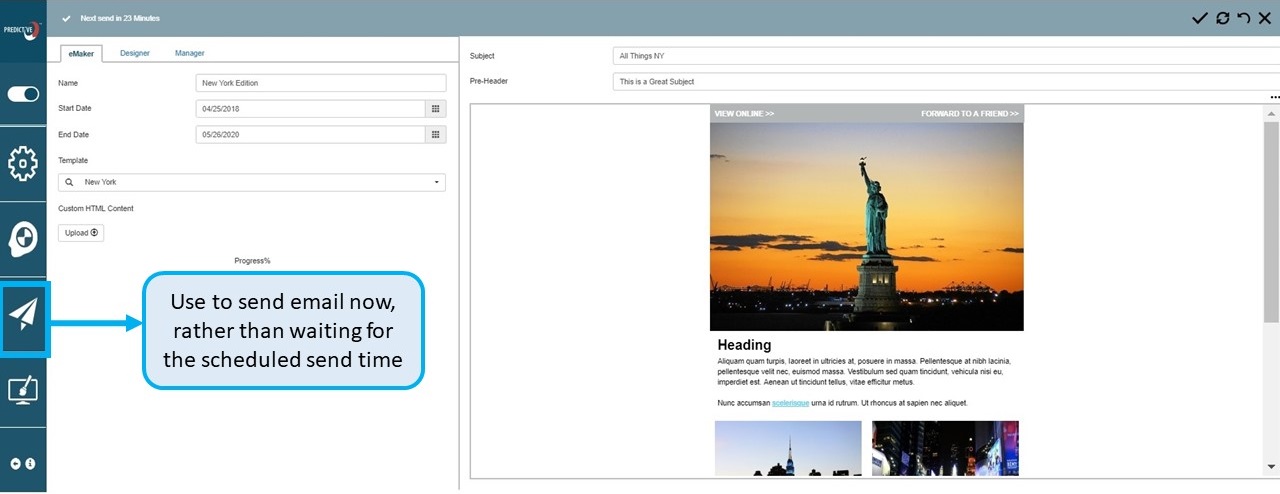Click the checkmark save icon at top right
1280x494 pixels.
[x=1199, y=18]
